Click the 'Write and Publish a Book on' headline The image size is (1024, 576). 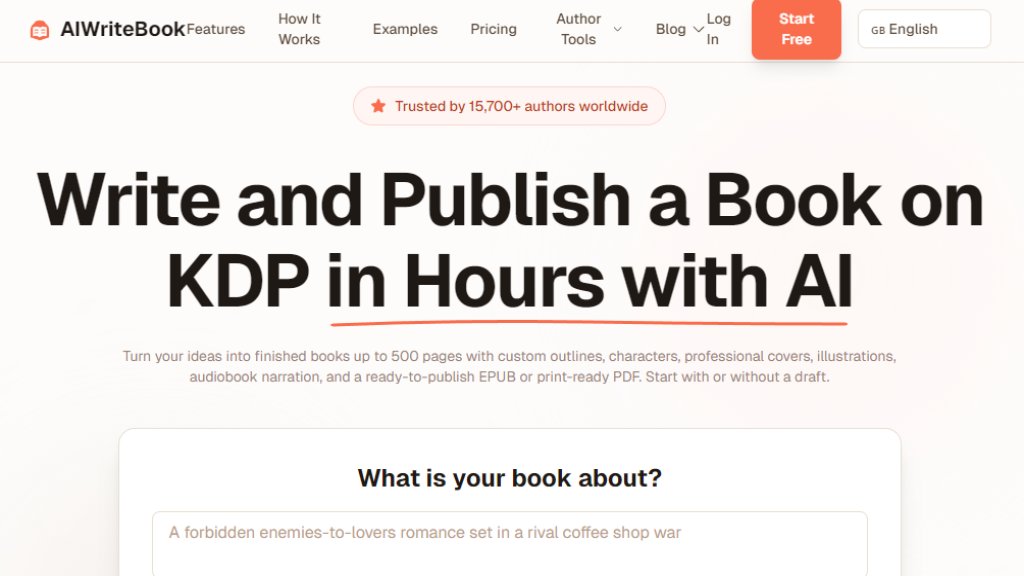pyautogui.click(x=510, y=200)
